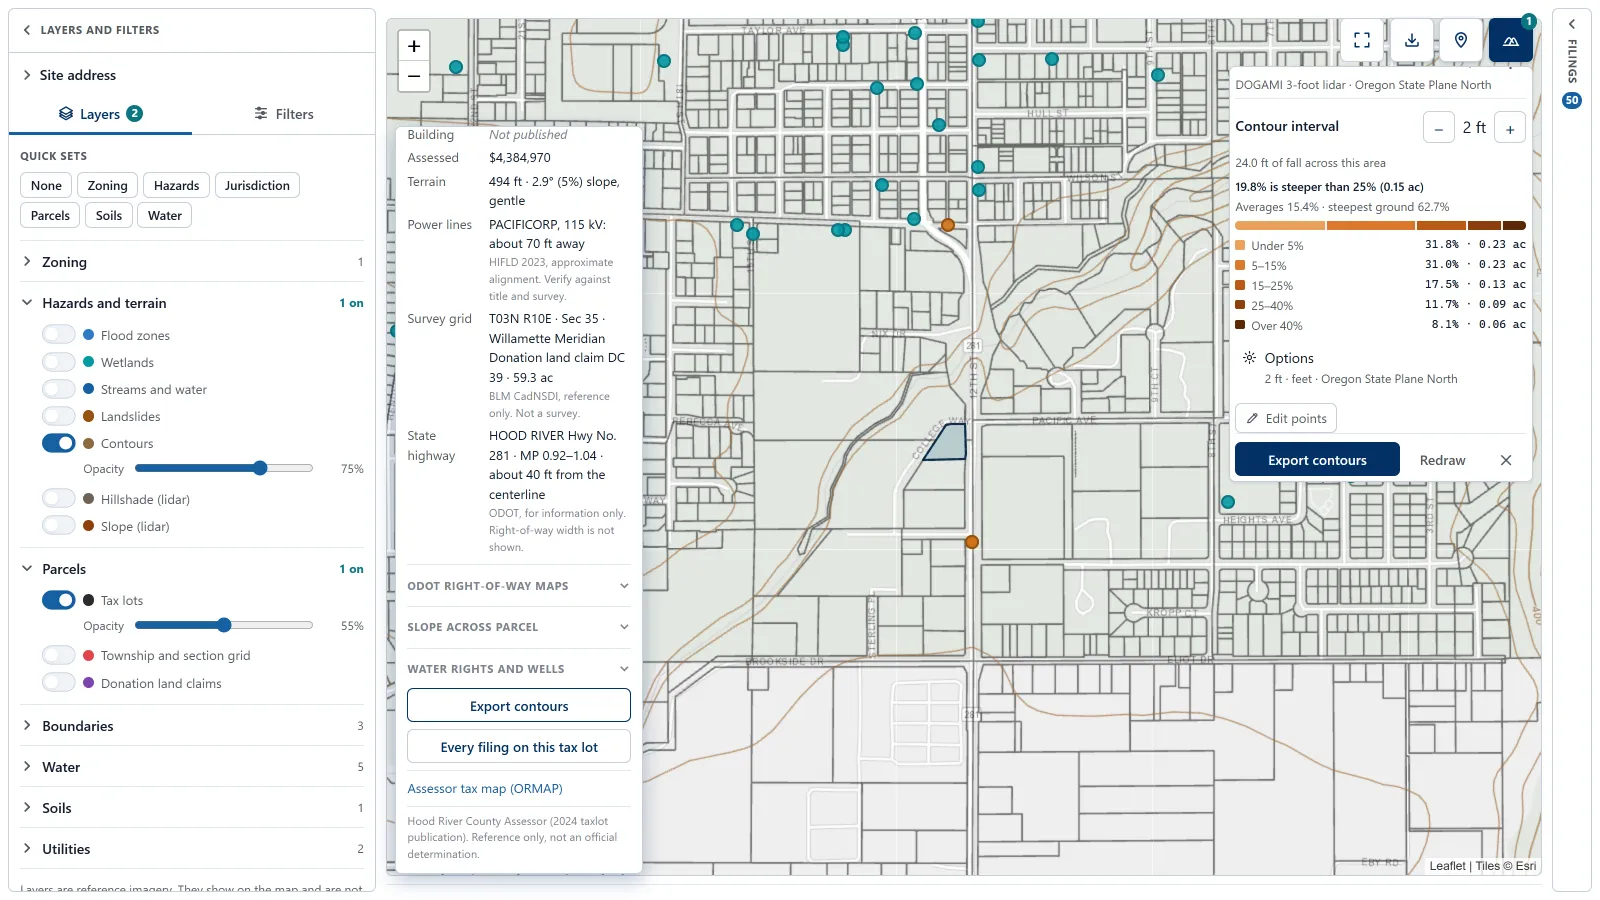Apply the Hazards quick set
The height and width of the screenshot is (900, 1600).
[x=176, y=185]
